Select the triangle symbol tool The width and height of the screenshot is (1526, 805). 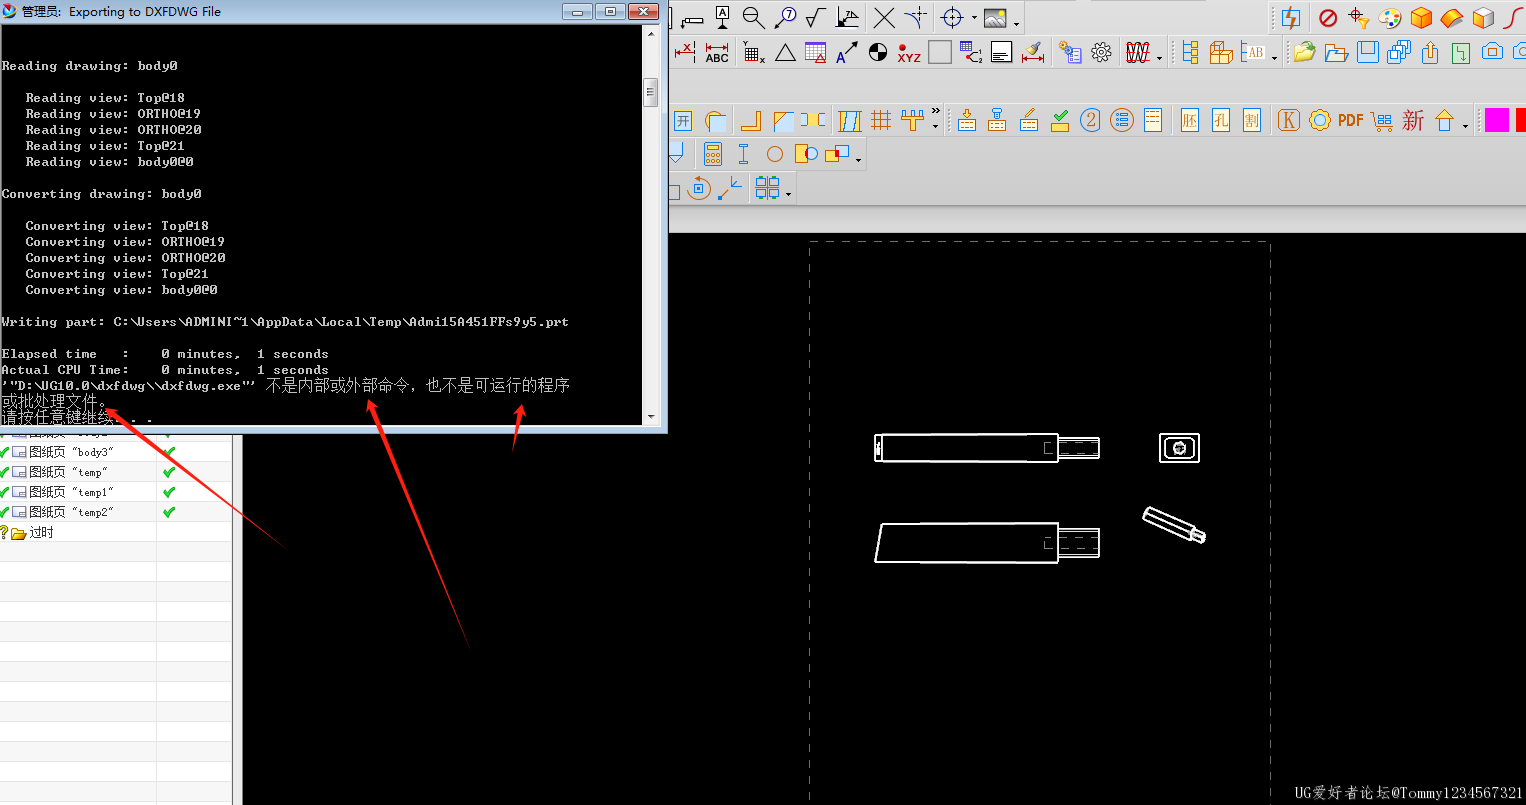(785, 53)
